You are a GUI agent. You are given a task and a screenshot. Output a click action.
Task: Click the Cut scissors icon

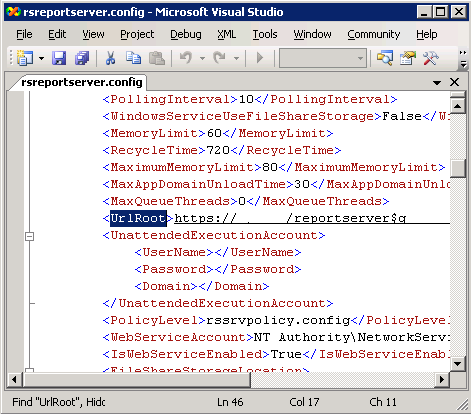(x=110, y=58)
